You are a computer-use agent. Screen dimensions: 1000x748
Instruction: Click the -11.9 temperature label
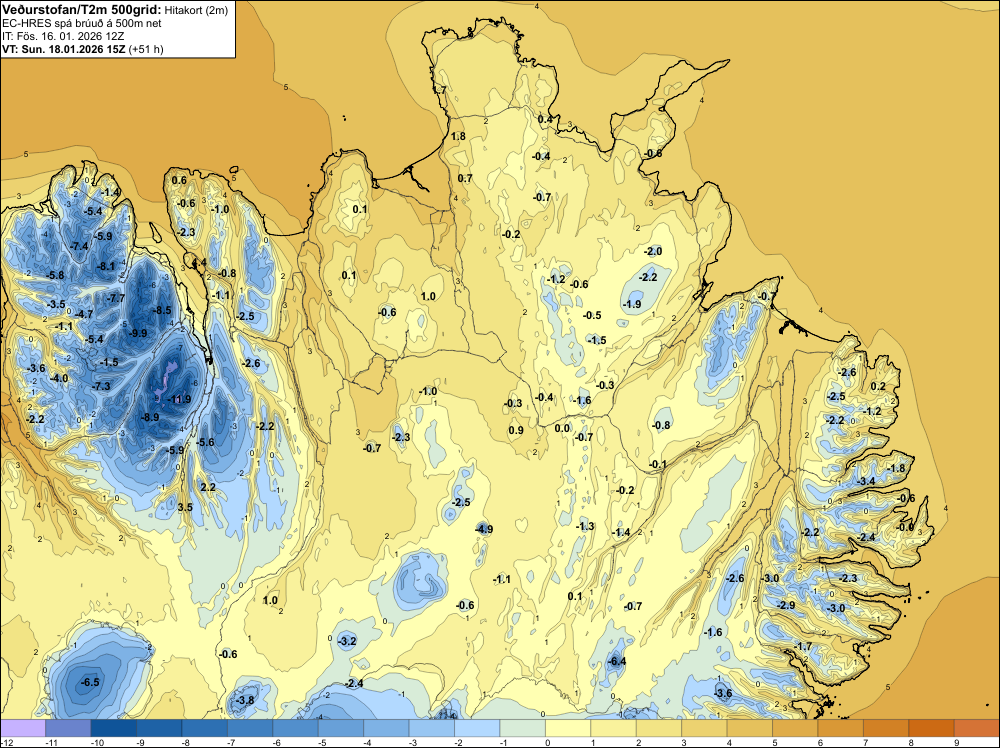[179, 400]
